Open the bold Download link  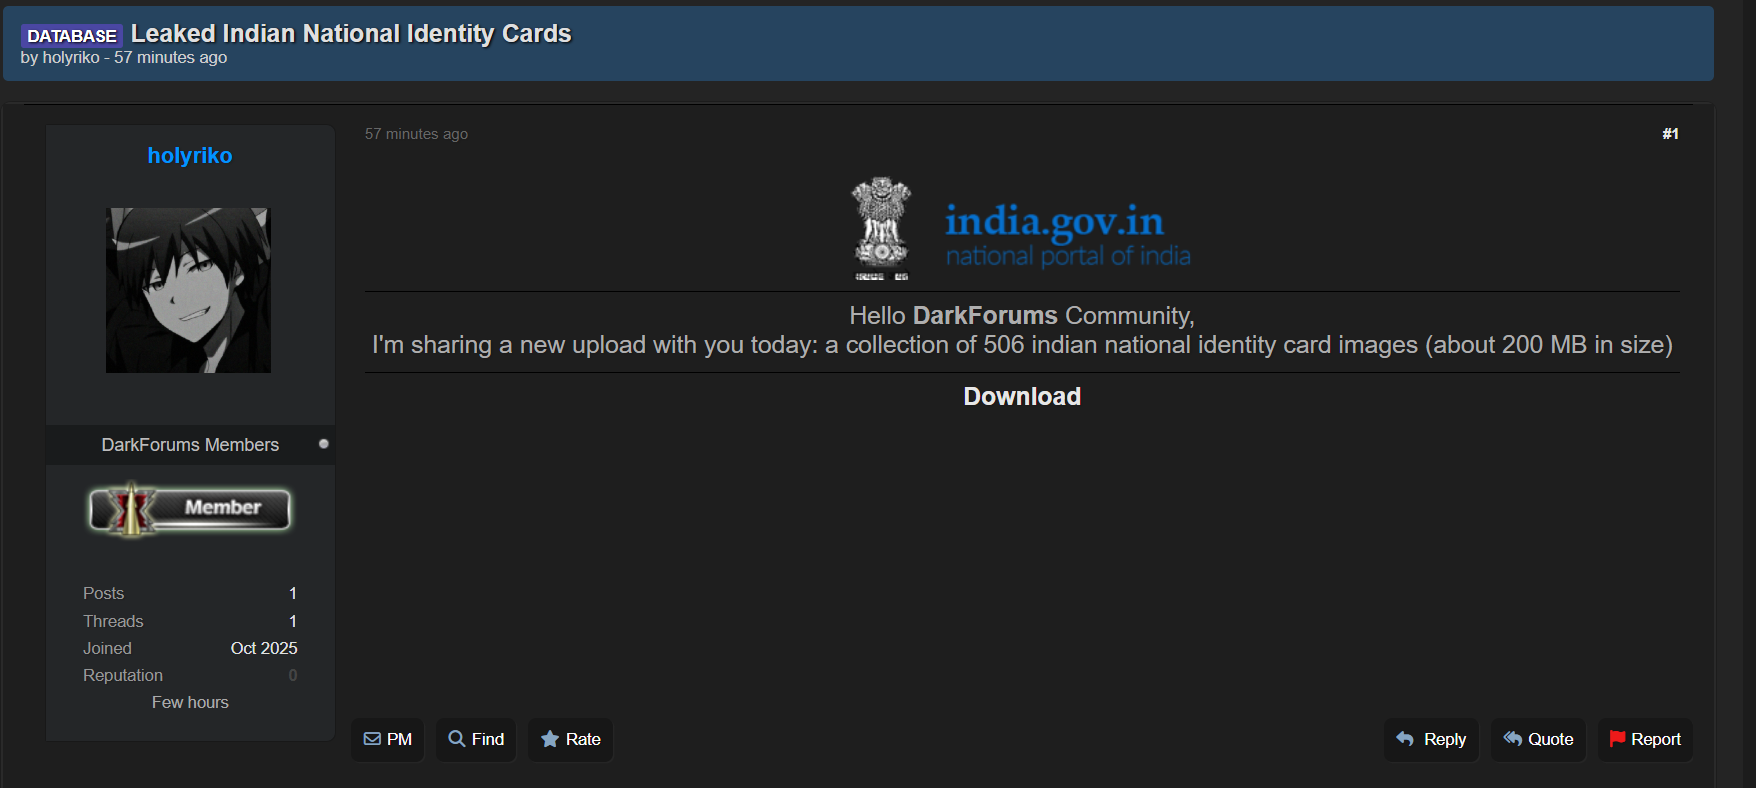click(1022, 397)
